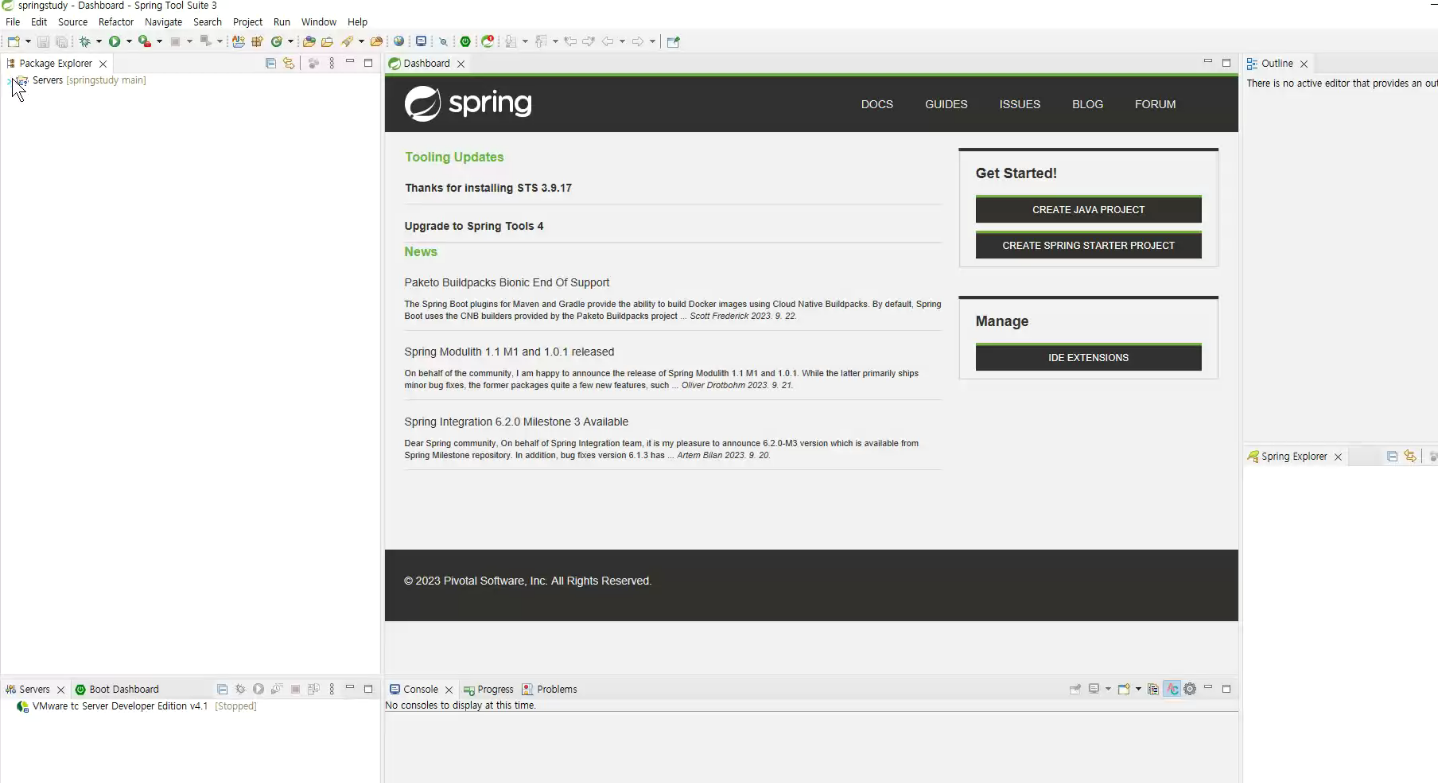Collapse All in Package Explorer

pyautogui.click(x=271, y=63)
